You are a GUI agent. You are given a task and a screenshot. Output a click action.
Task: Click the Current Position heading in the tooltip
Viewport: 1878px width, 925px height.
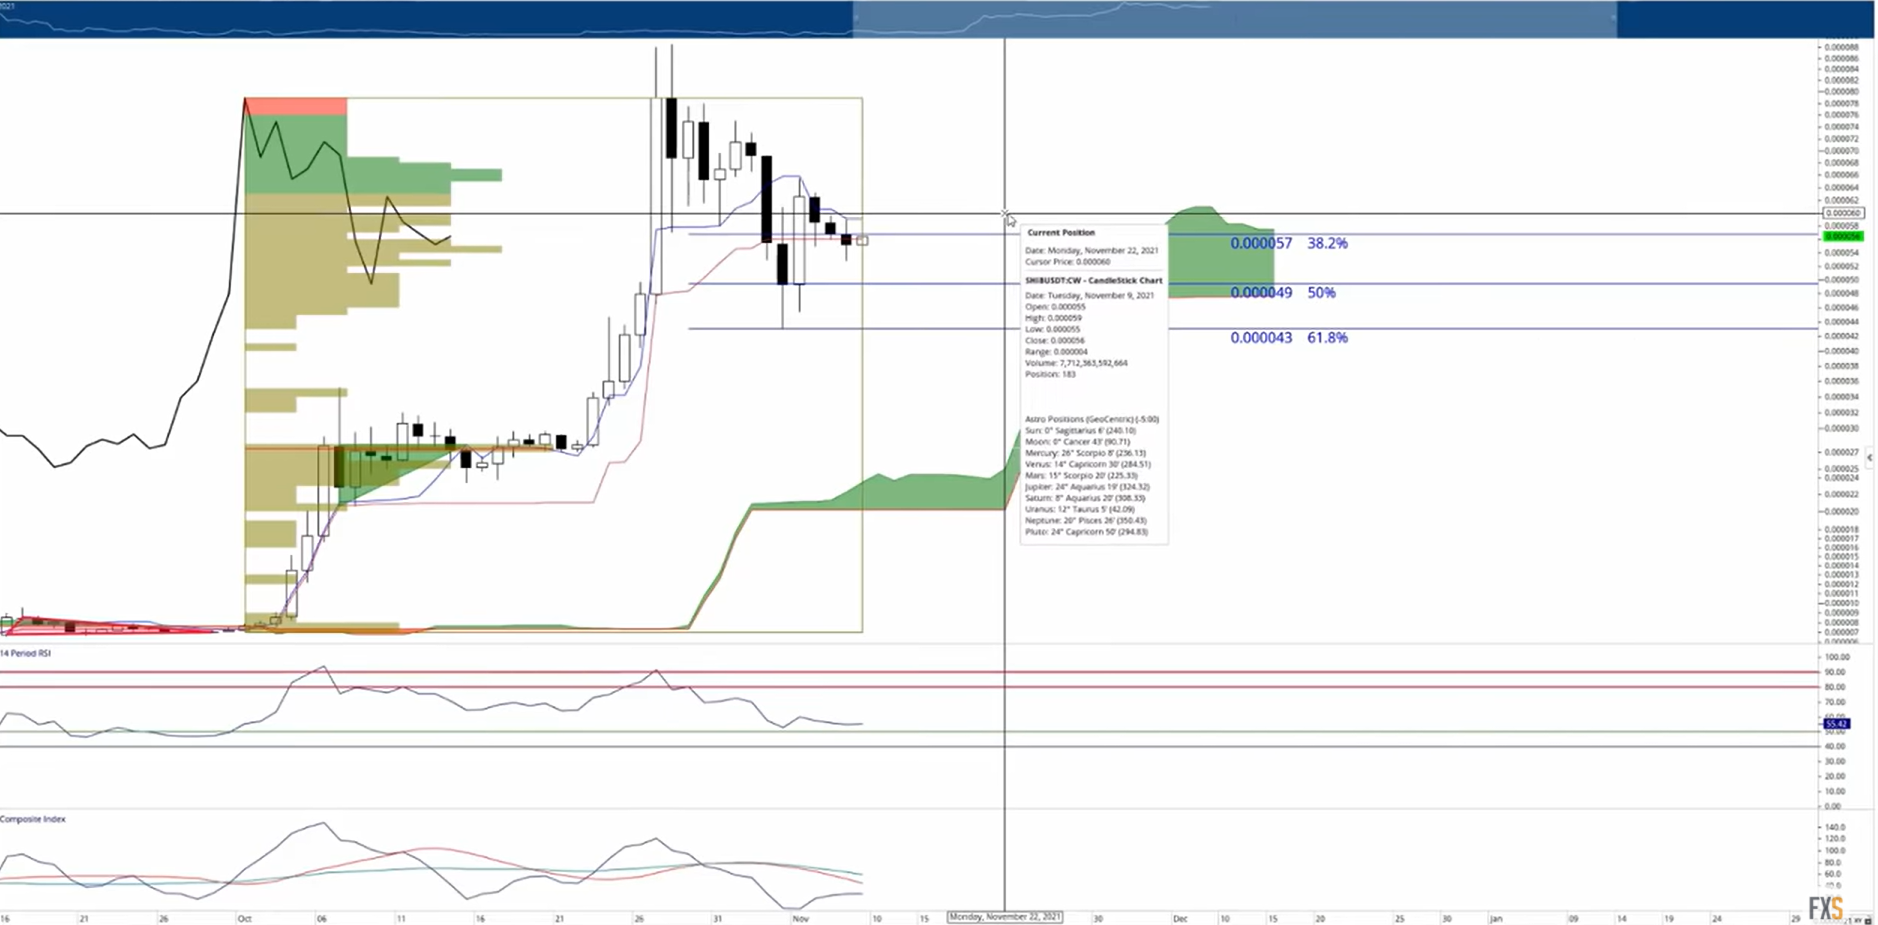click(x=1061, y=232)
